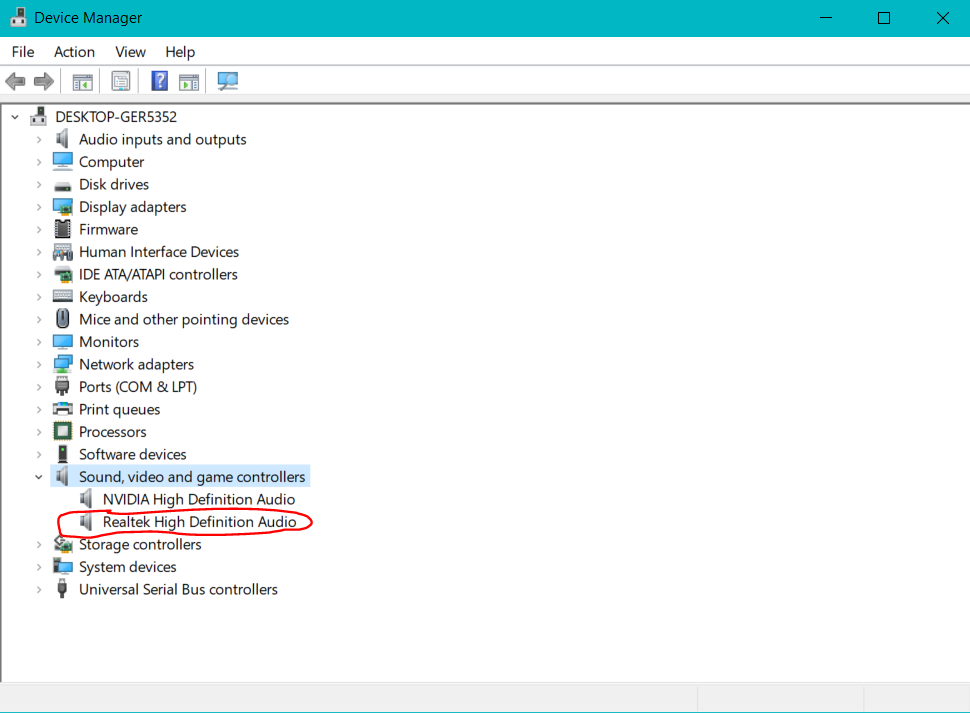Screen dimensions: 970x713
Task: Click Show/Hide Console Tree toolbar icon
Action: pos(82,81)
